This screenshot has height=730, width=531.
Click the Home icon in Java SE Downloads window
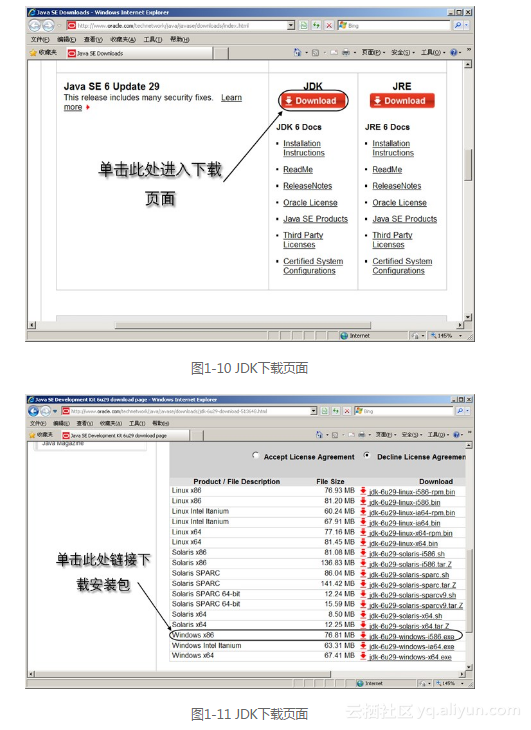(x=297, y=53)
